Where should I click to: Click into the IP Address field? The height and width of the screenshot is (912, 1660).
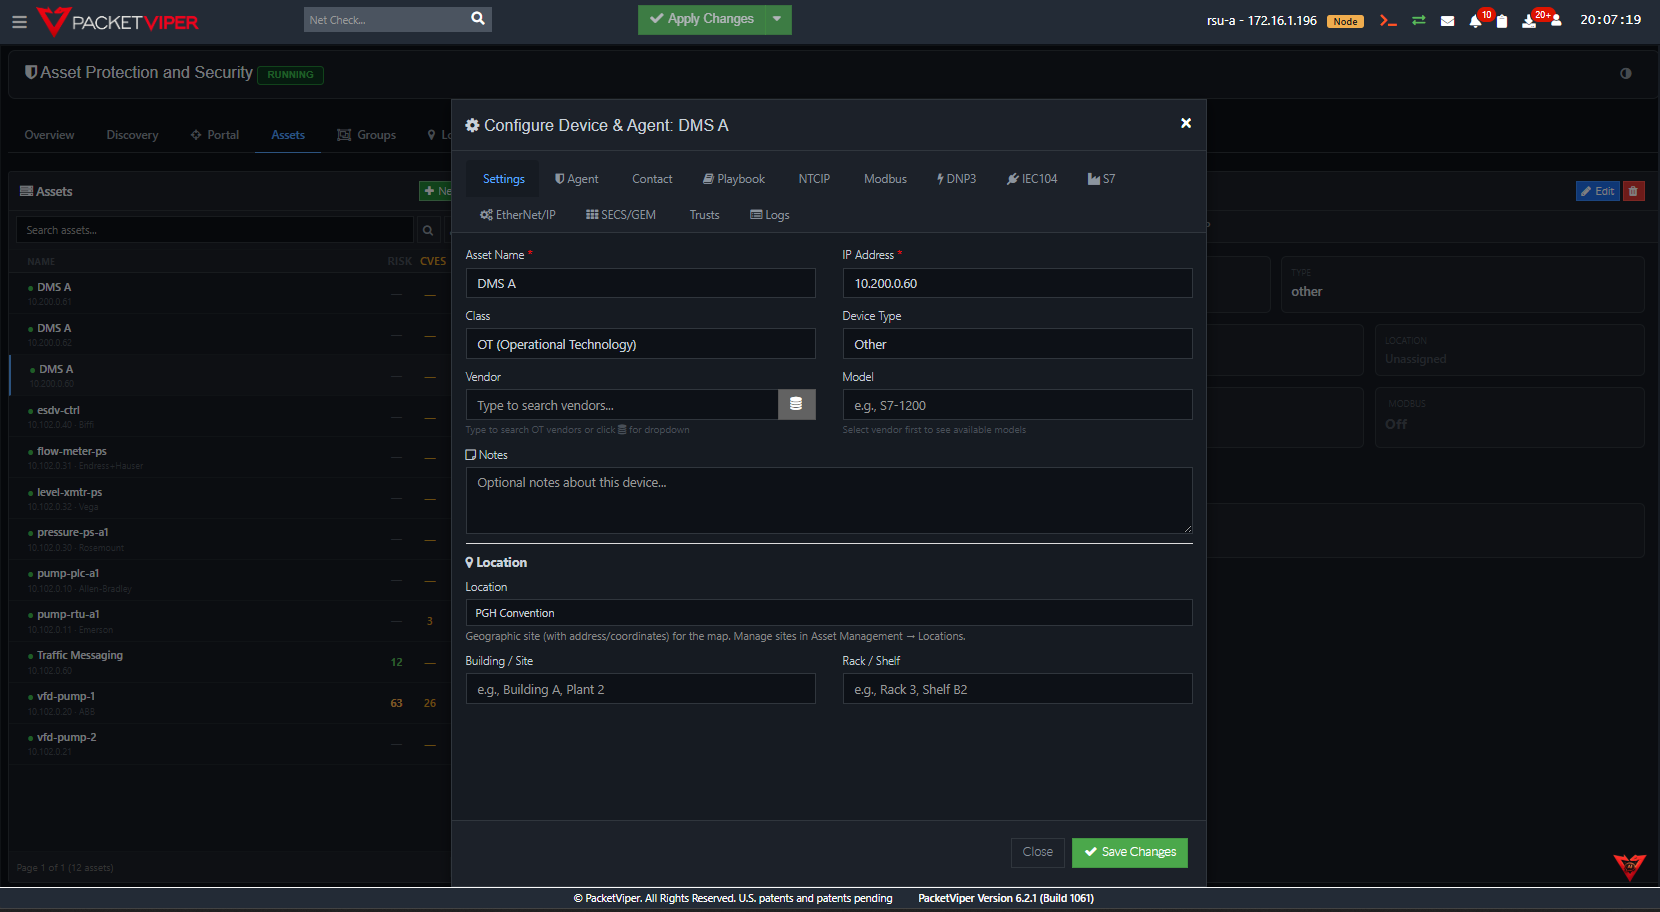(1017, 283)
